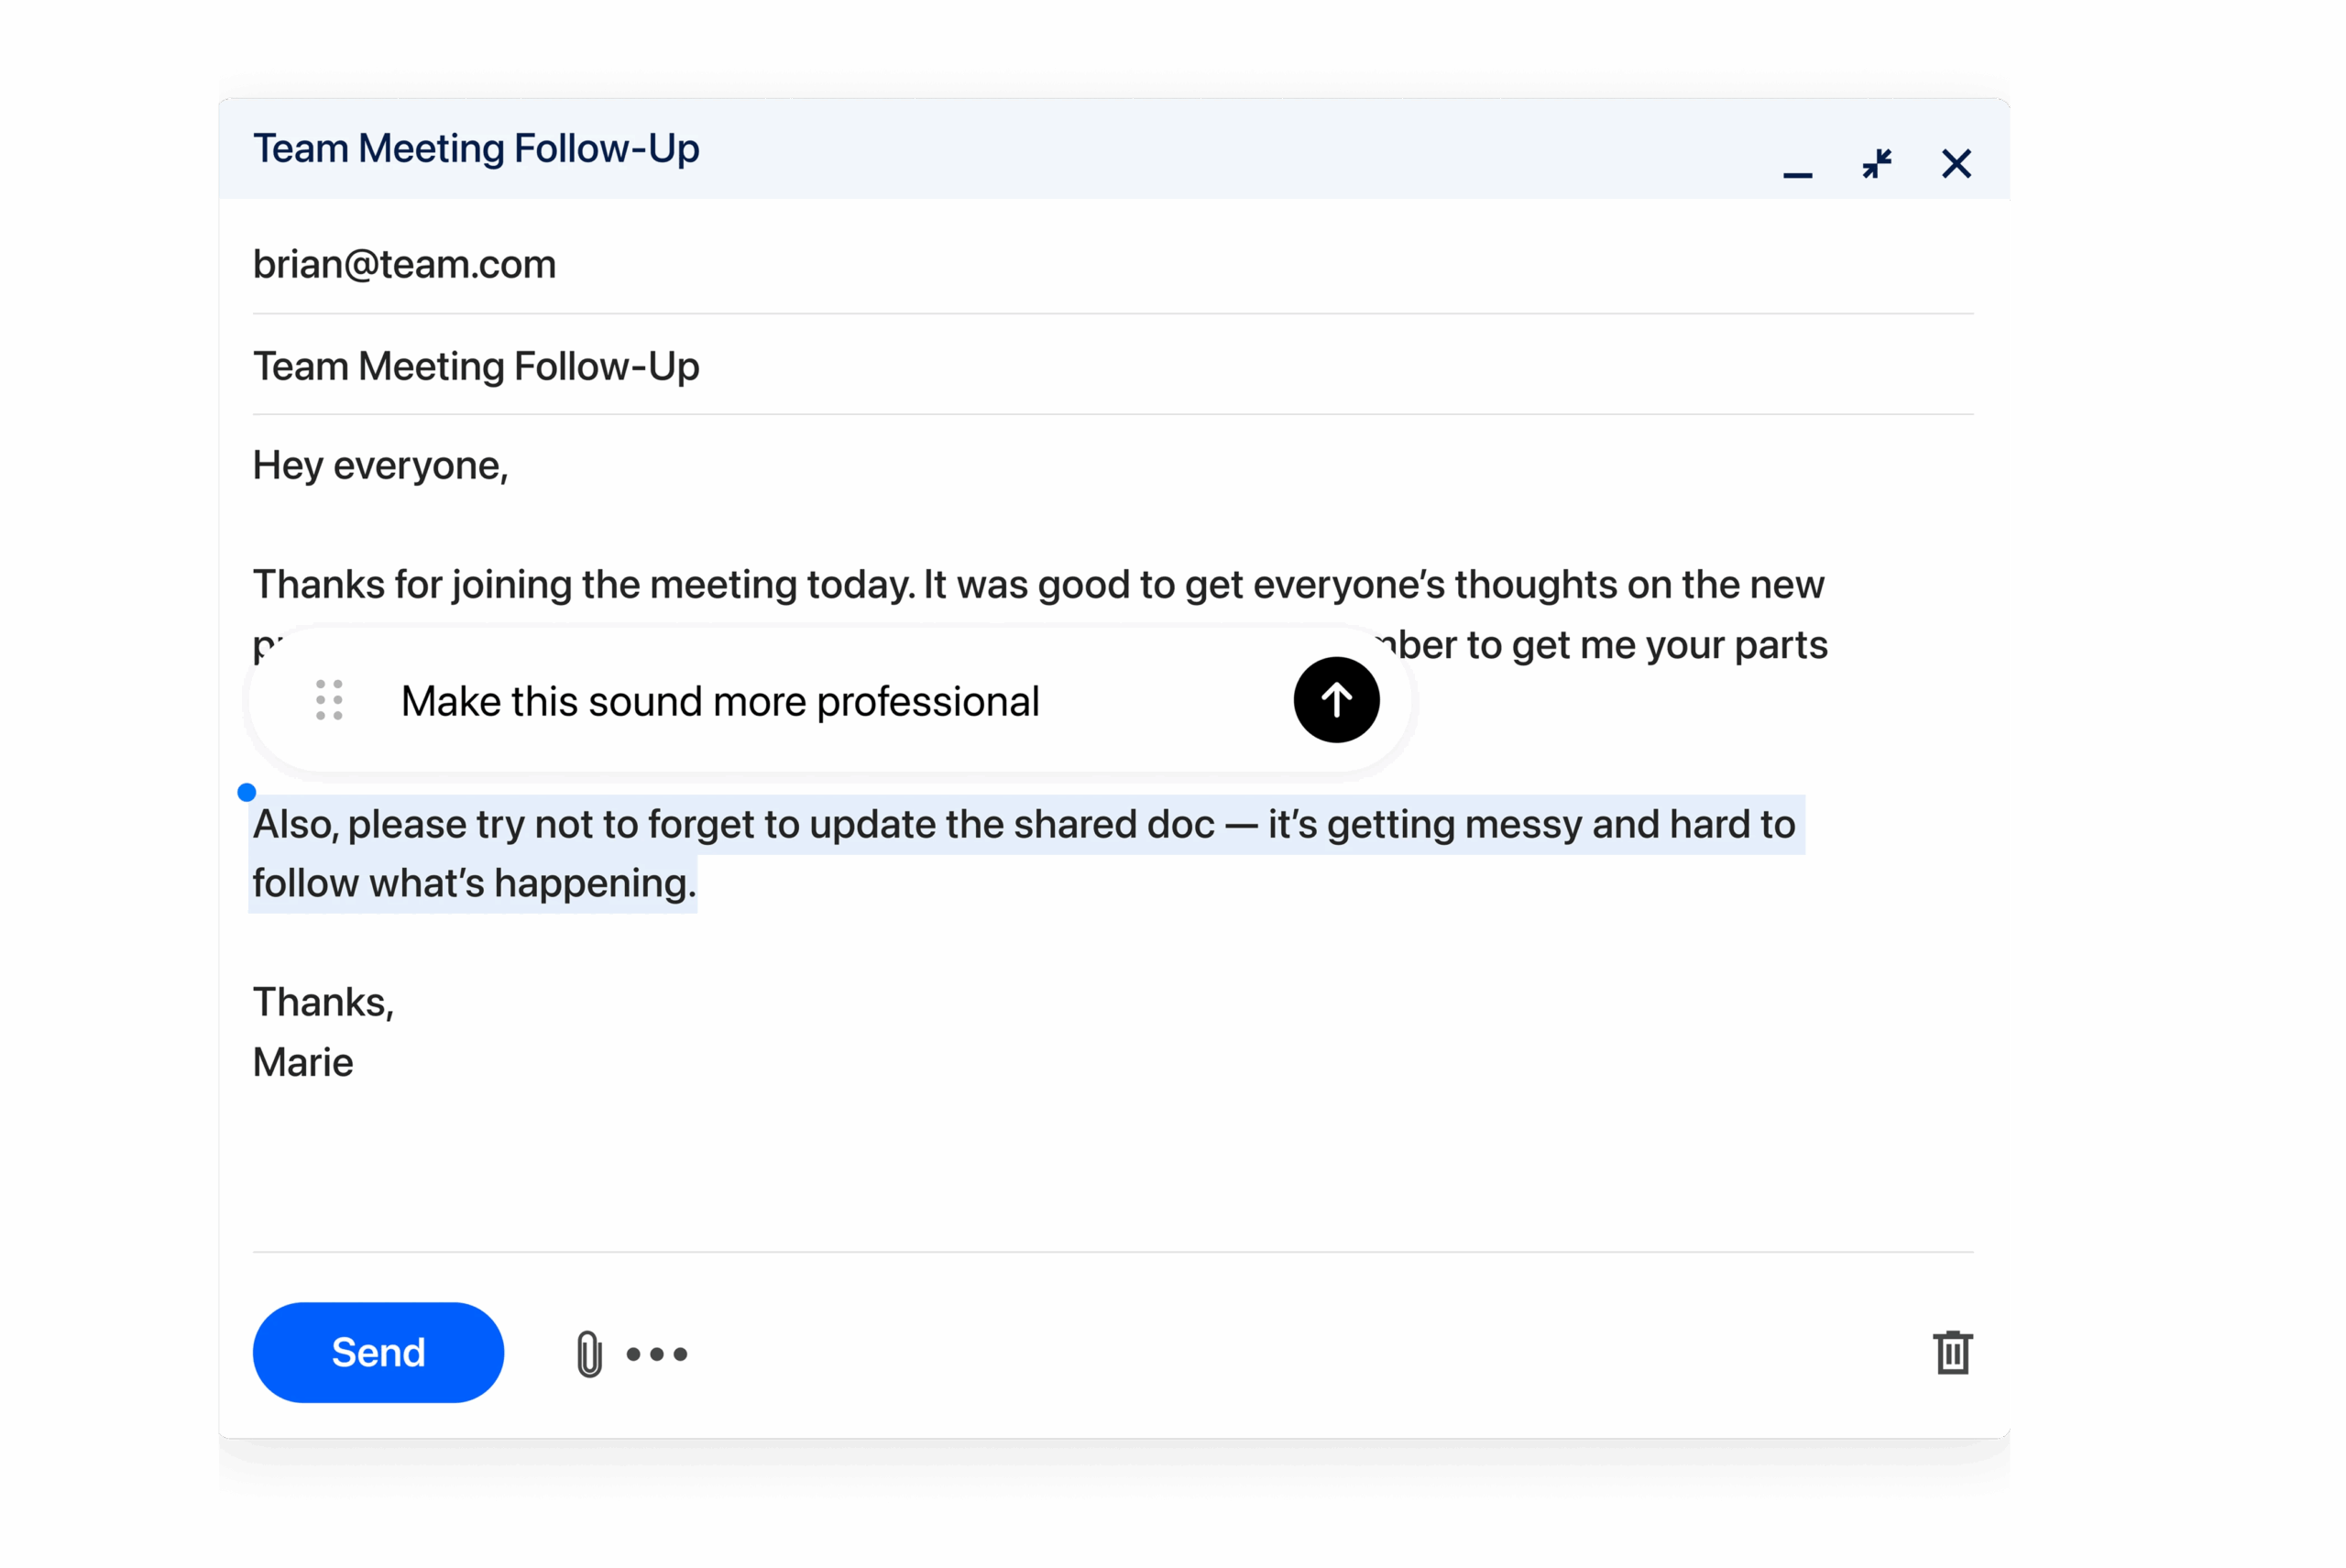Click the attachment paperclip icon
Viewport: 2346px width, 1568px height.
pos(589,1354)
